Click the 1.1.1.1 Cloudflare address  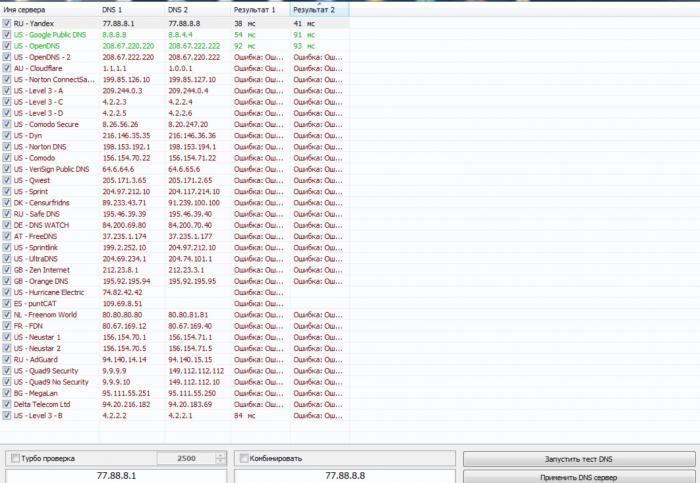(114, 68)
